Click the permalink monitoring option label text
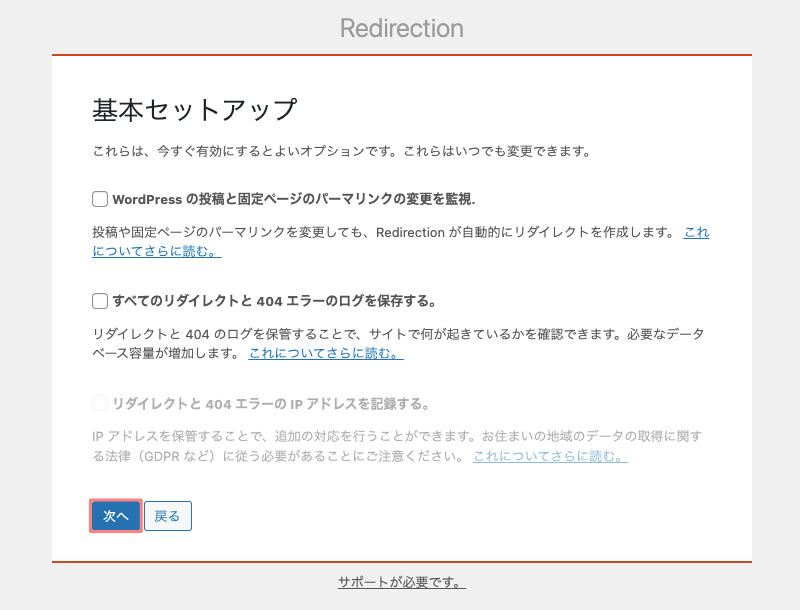800x610 pixels. pyautogui.click(x=294, y=199)
